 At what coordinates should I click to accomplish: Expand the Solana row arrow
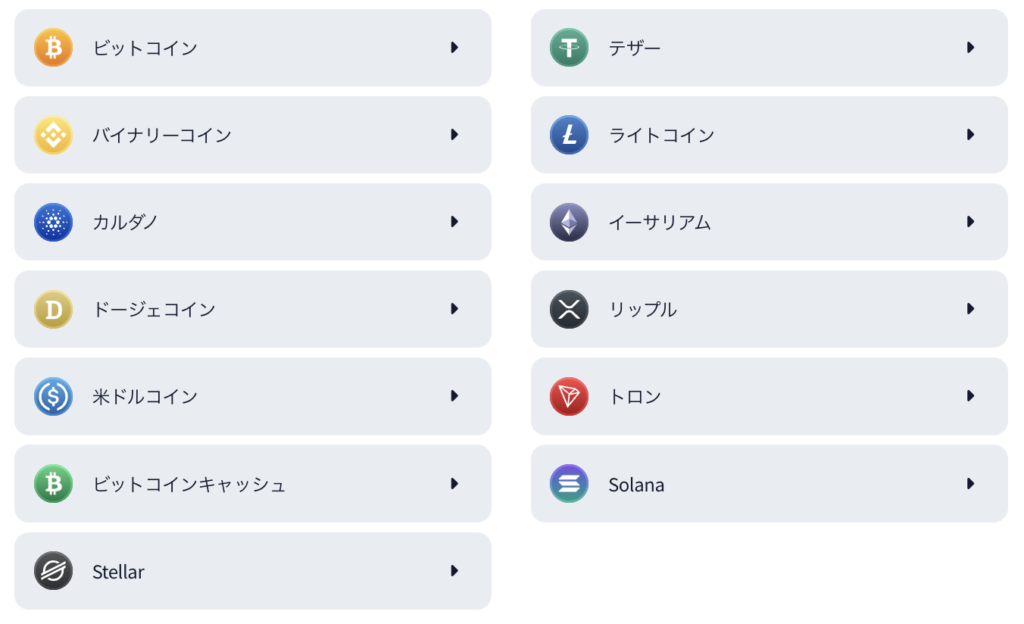tap(970, 484)
